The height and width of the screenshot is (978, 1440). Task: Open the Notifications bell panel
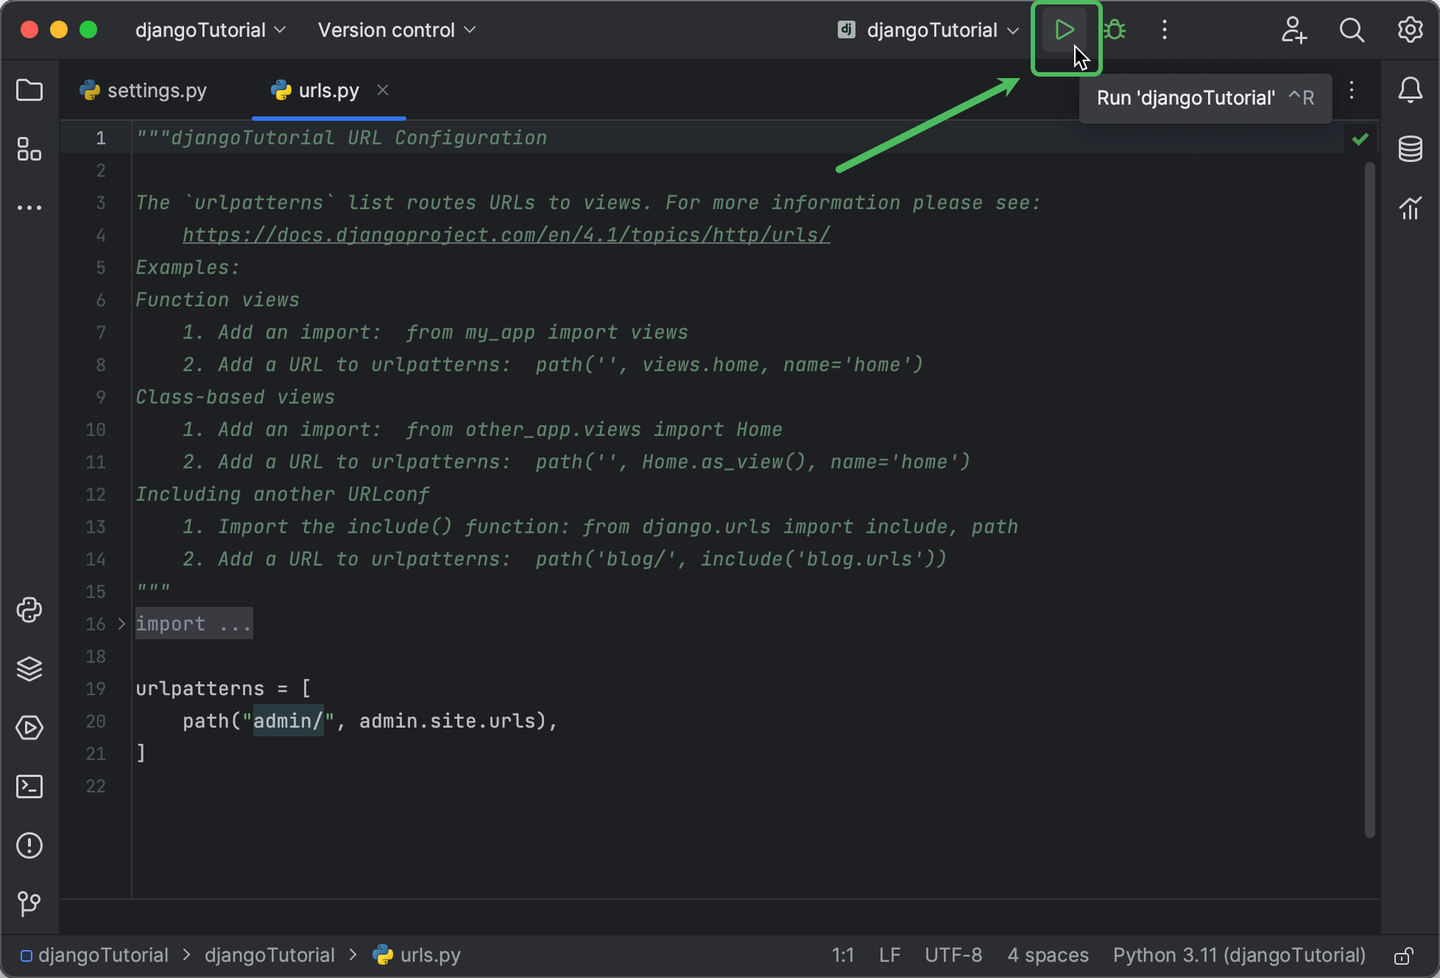pyautogui.click(x=1410, y=90)
